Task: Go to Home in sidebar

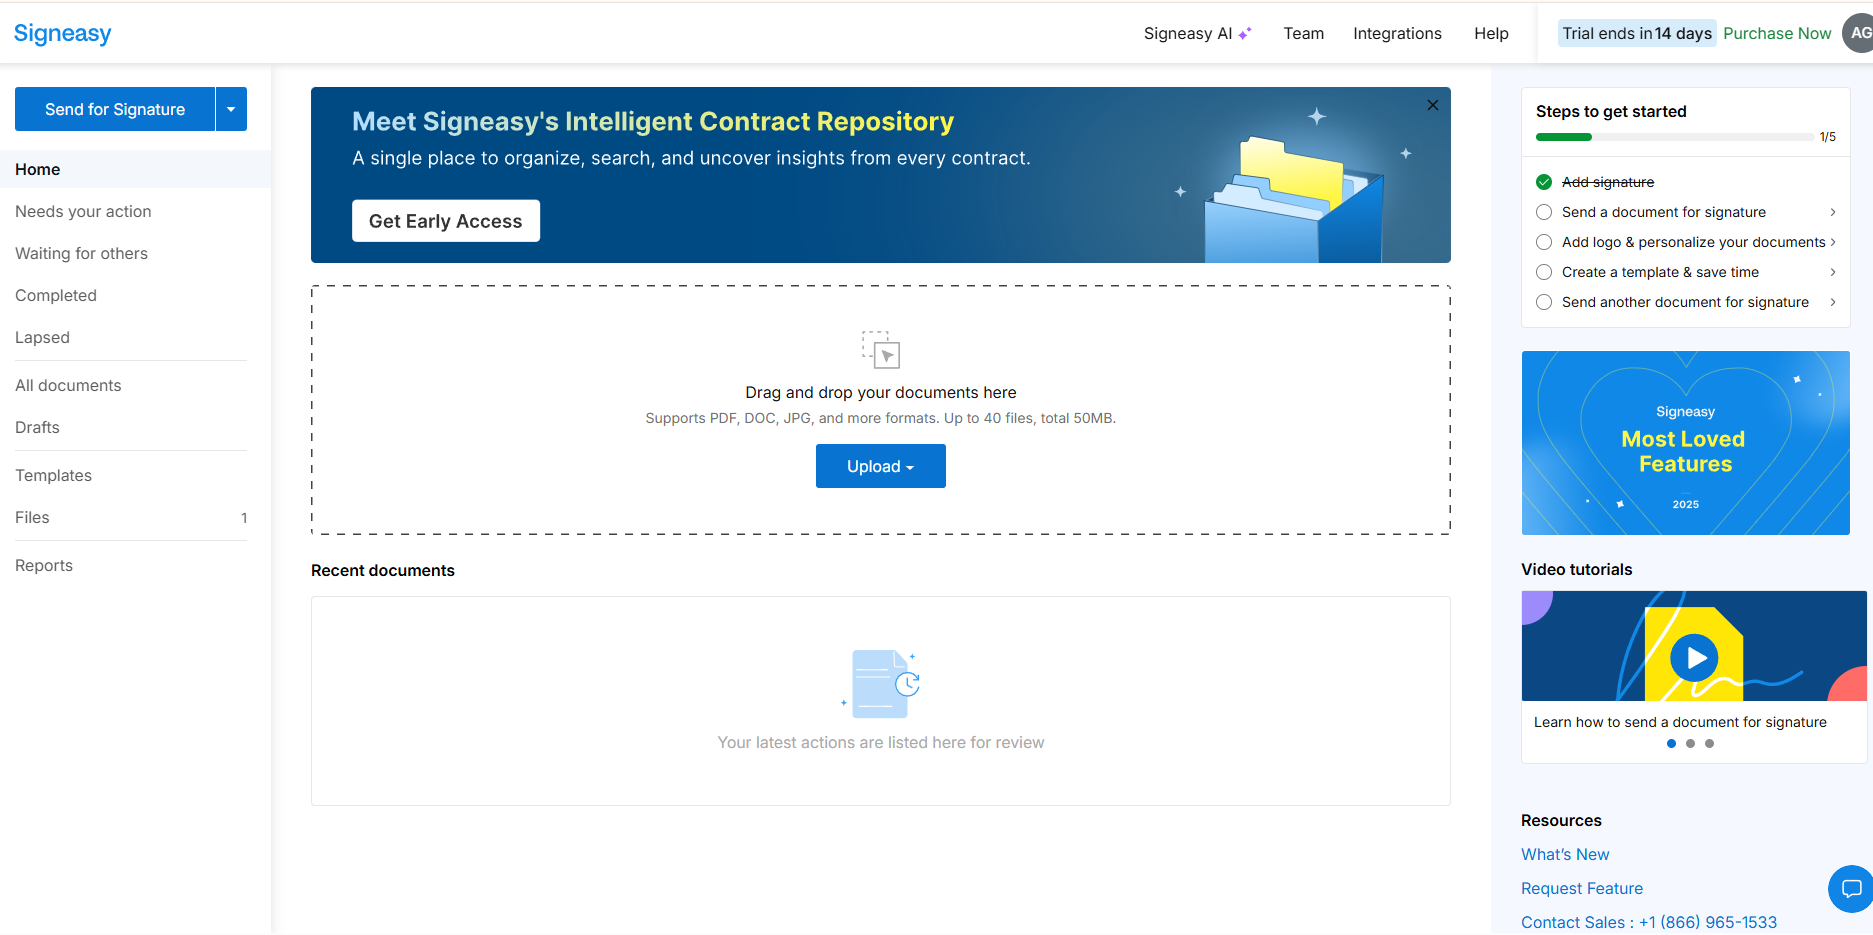Action: pyautogui.click(x=135, y=169)
